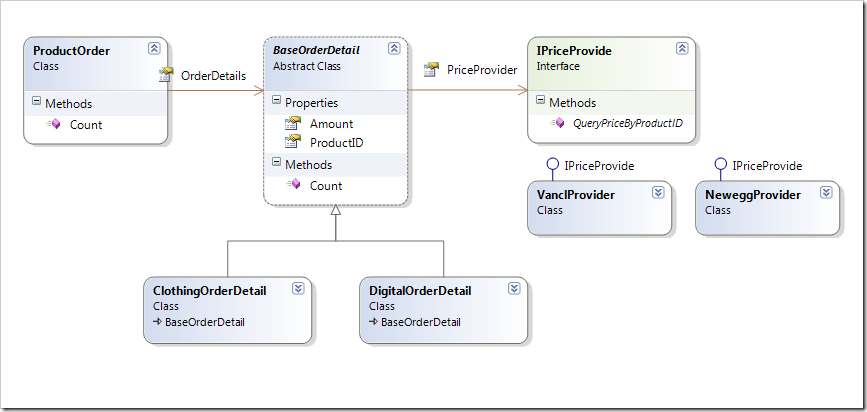Expand the DigitalOrderDetail class chevron
Viewport: 867px width, 412px height.
click(514, 288)
